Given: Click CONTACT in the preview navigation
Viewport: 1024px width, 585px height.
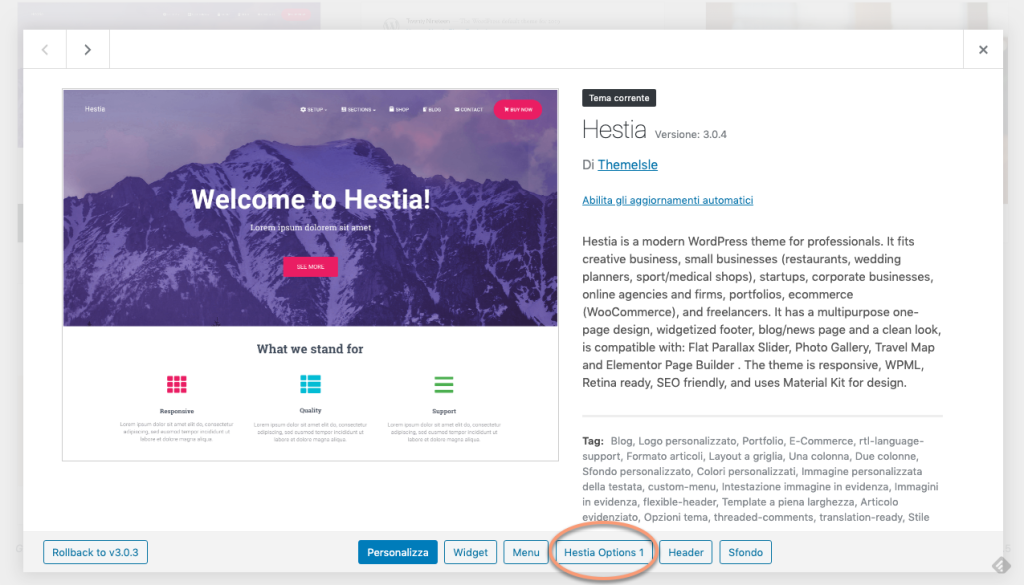Looking at the screenshot, I should [x=469, y=110].
